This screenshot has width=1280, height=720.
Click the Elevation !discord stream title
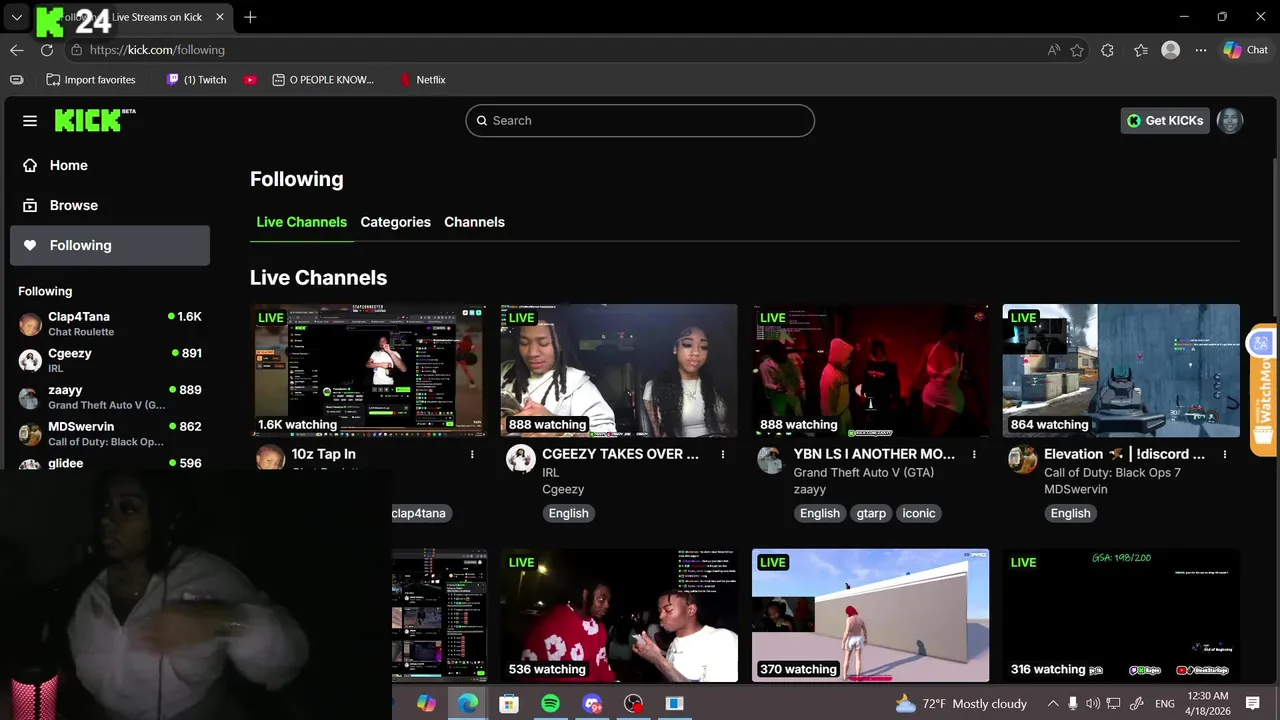click(1124, 454)
